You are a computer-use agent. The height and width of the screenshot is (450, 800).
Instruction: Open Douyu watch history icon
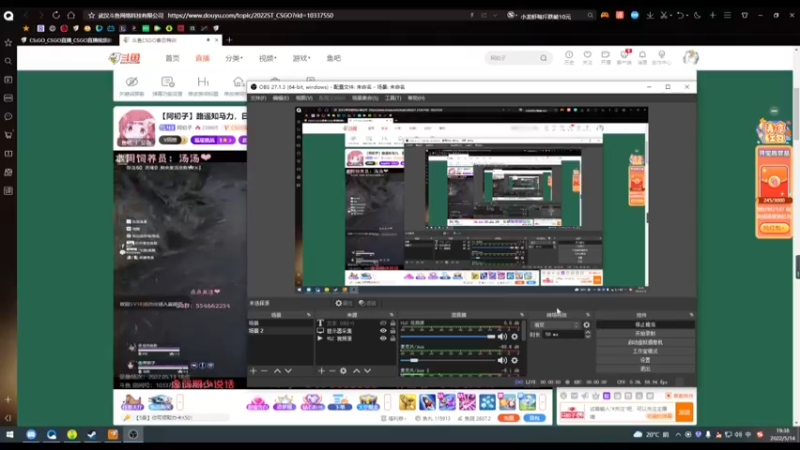(x=568, y=57)
